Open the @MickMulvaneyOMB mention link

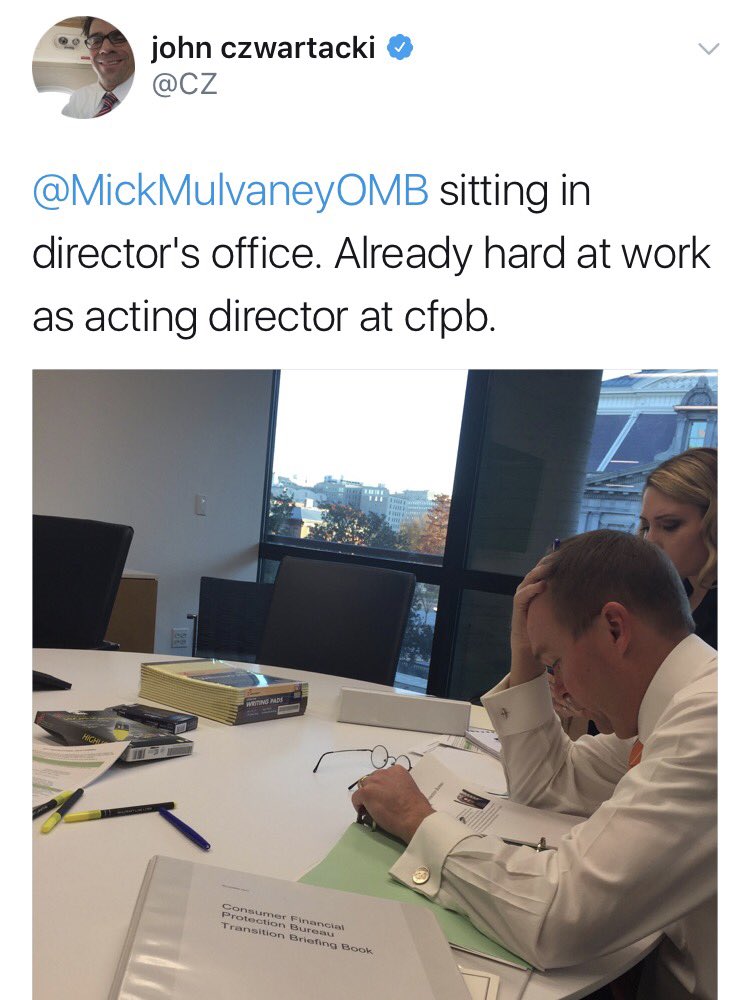click(230, 191)
